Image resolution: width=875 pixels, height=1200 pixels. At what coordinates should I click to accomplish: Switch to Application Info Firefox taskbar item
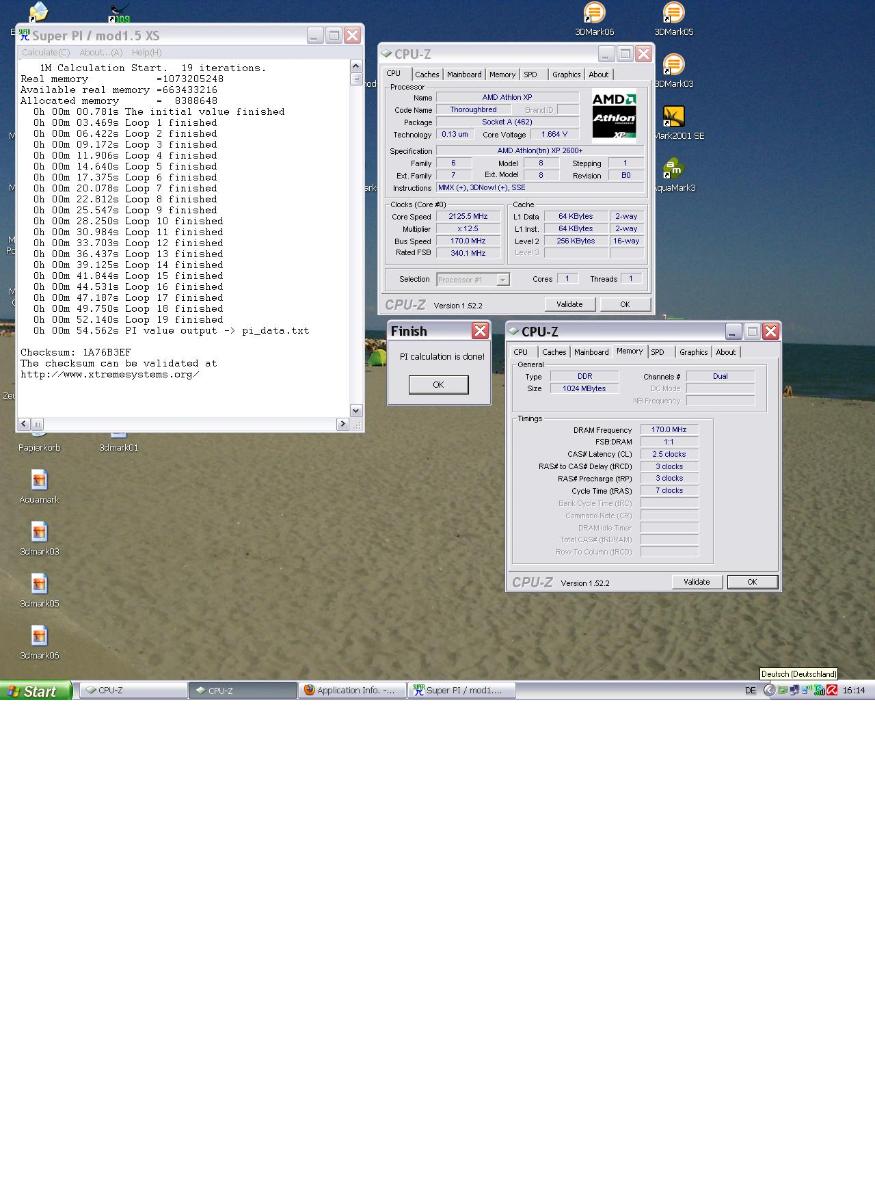coord(352,690)
